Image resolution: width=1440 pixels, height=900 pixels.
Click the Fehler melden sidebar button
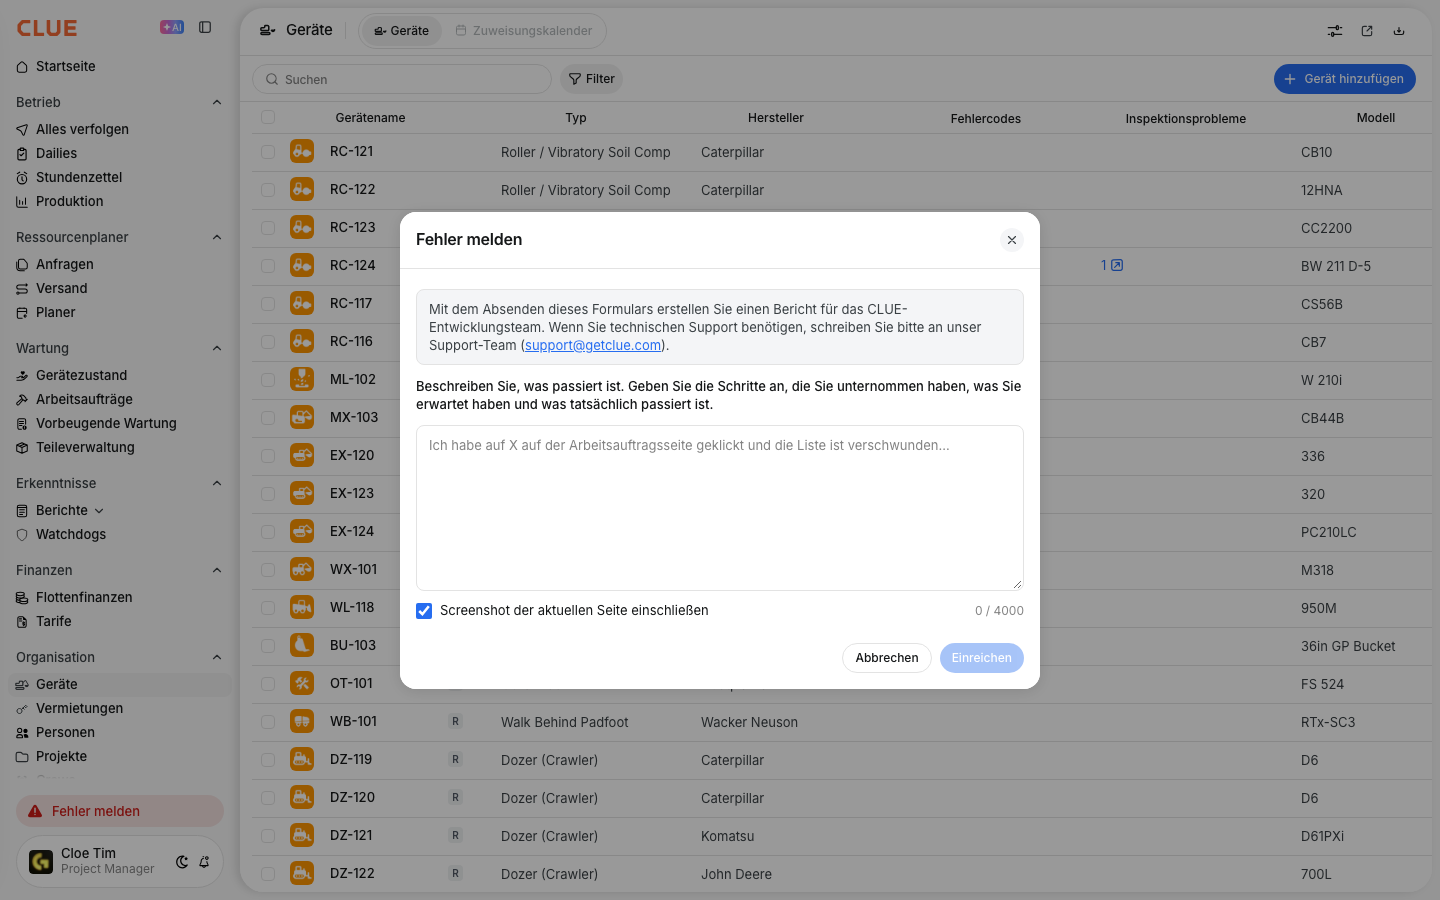(120, 811)
